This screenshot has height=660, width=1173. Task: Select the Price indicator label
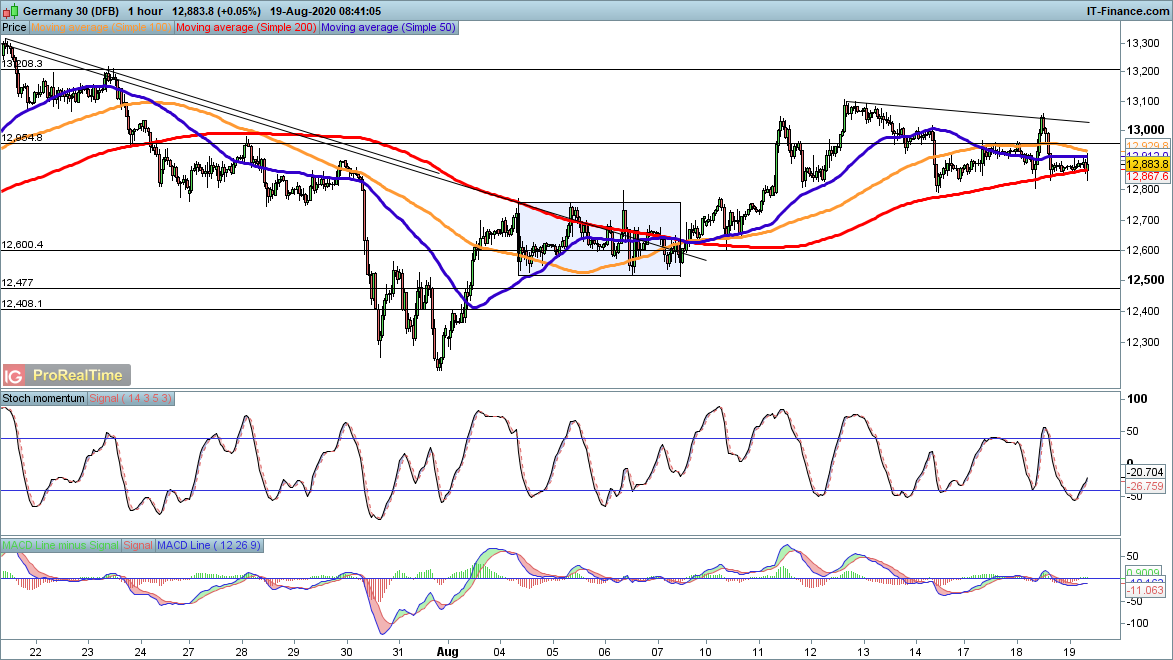pyautogui.click(x=15, y=28)
